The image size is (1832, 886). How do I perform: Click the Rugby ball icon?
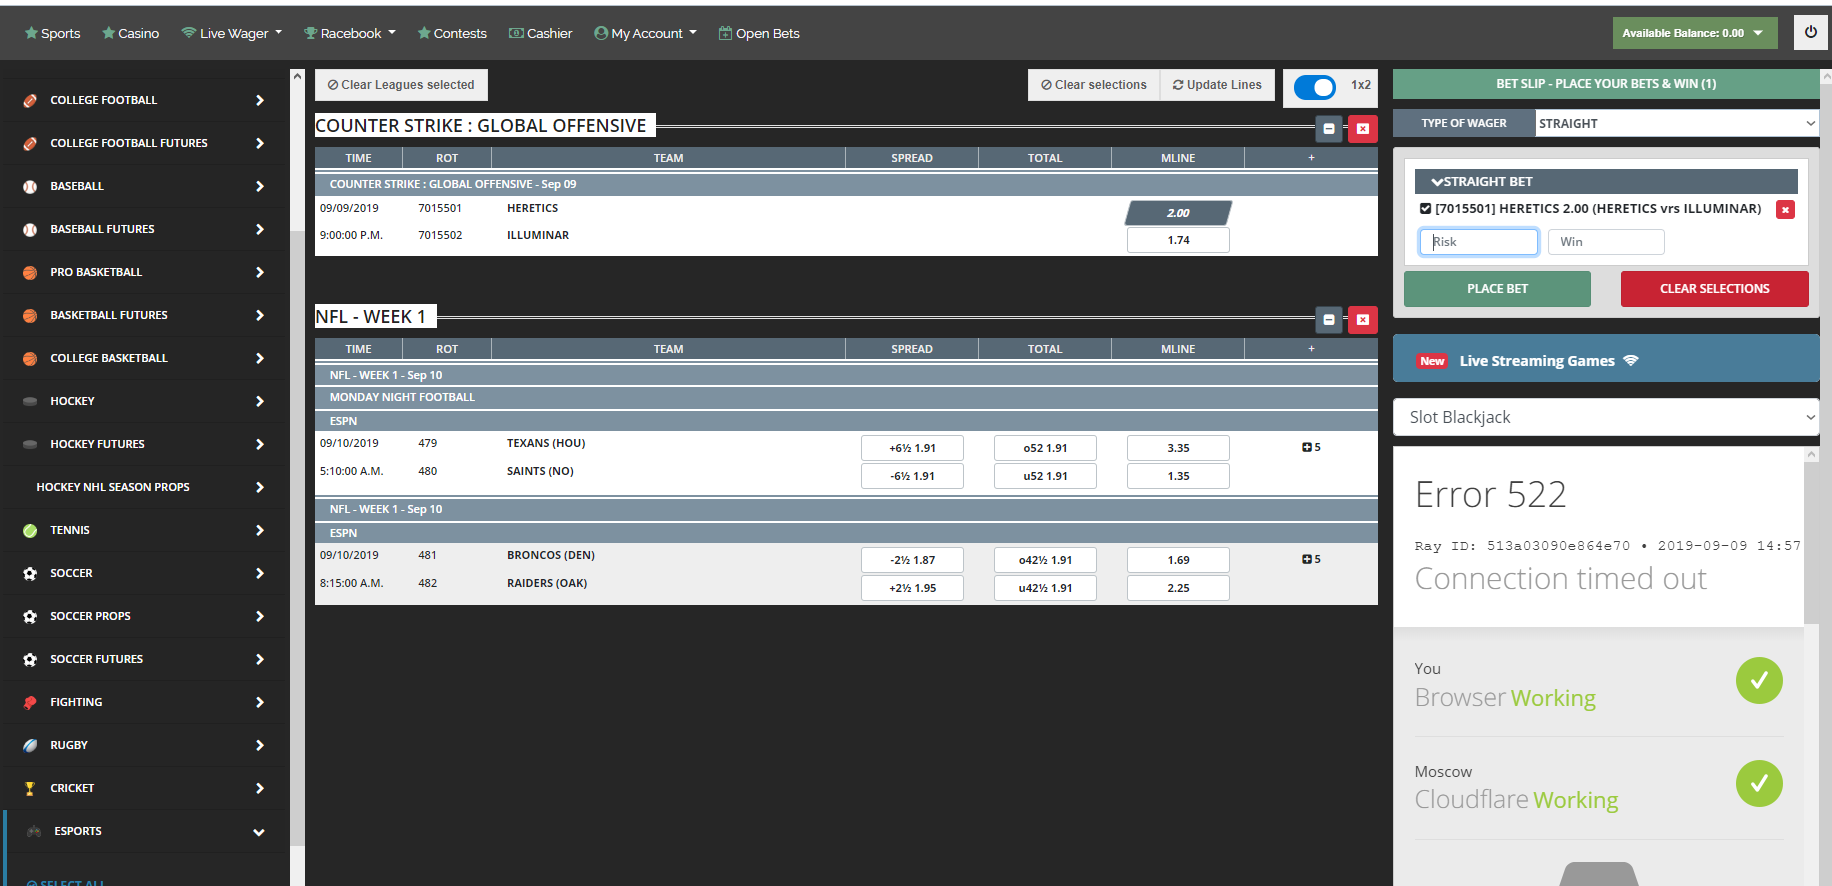click(30, 745)
